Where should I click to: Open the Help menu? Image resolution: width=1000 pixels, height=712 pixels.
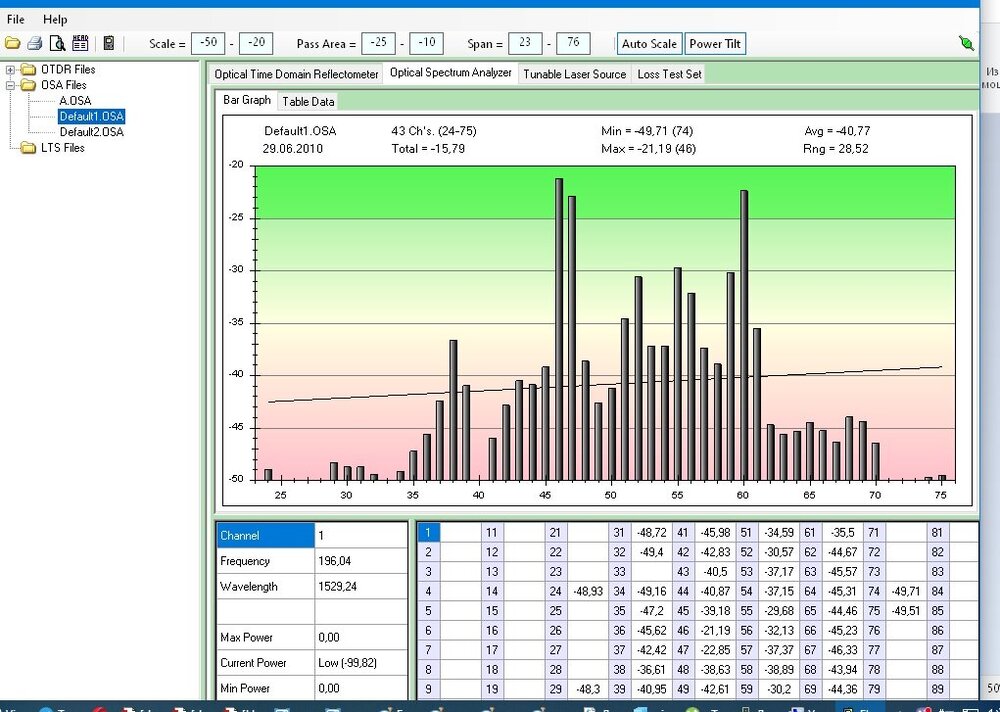coord(55,19)
